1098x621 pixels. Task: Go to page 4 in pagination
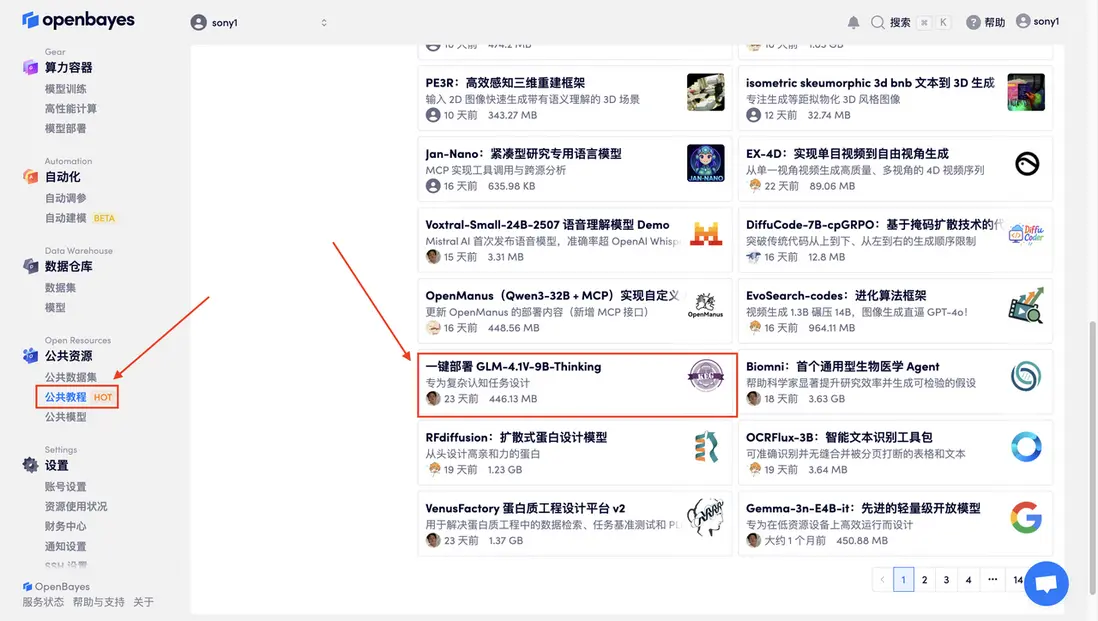968,580
